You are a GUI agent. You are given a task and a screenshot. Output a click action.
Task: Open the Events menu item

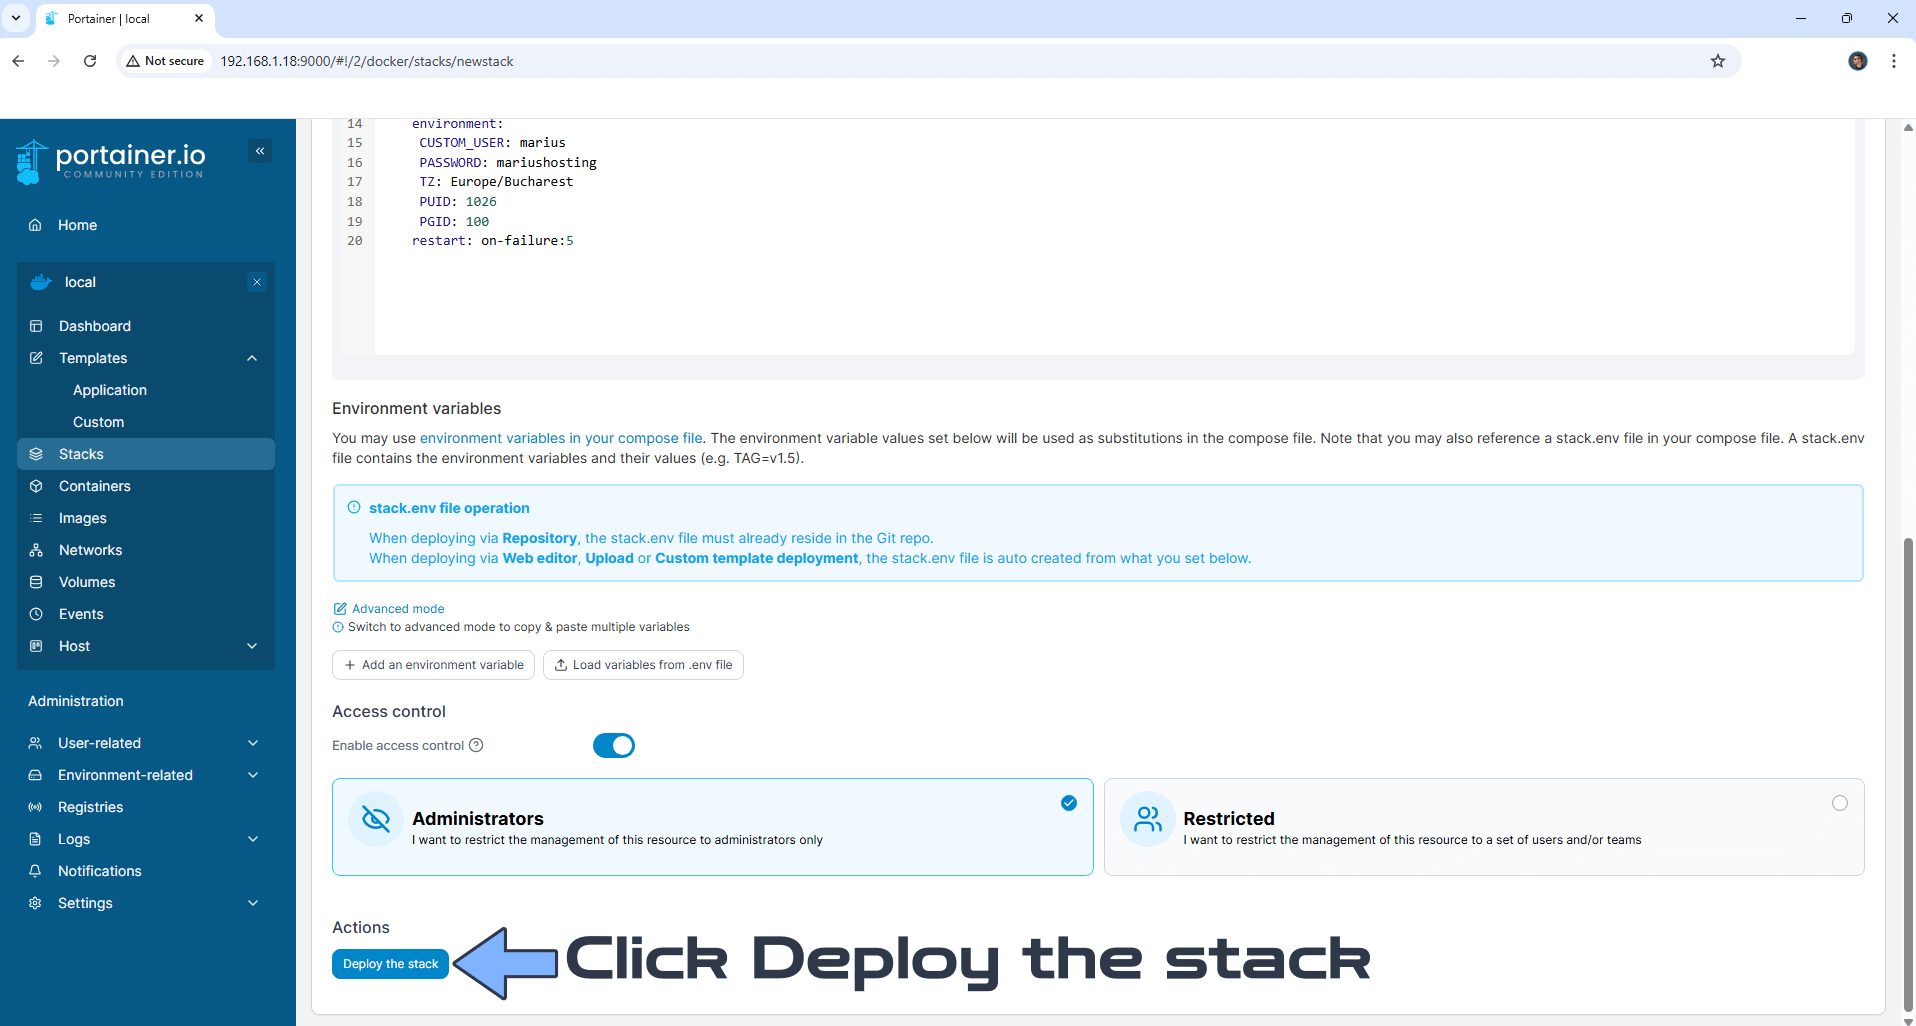146,614
